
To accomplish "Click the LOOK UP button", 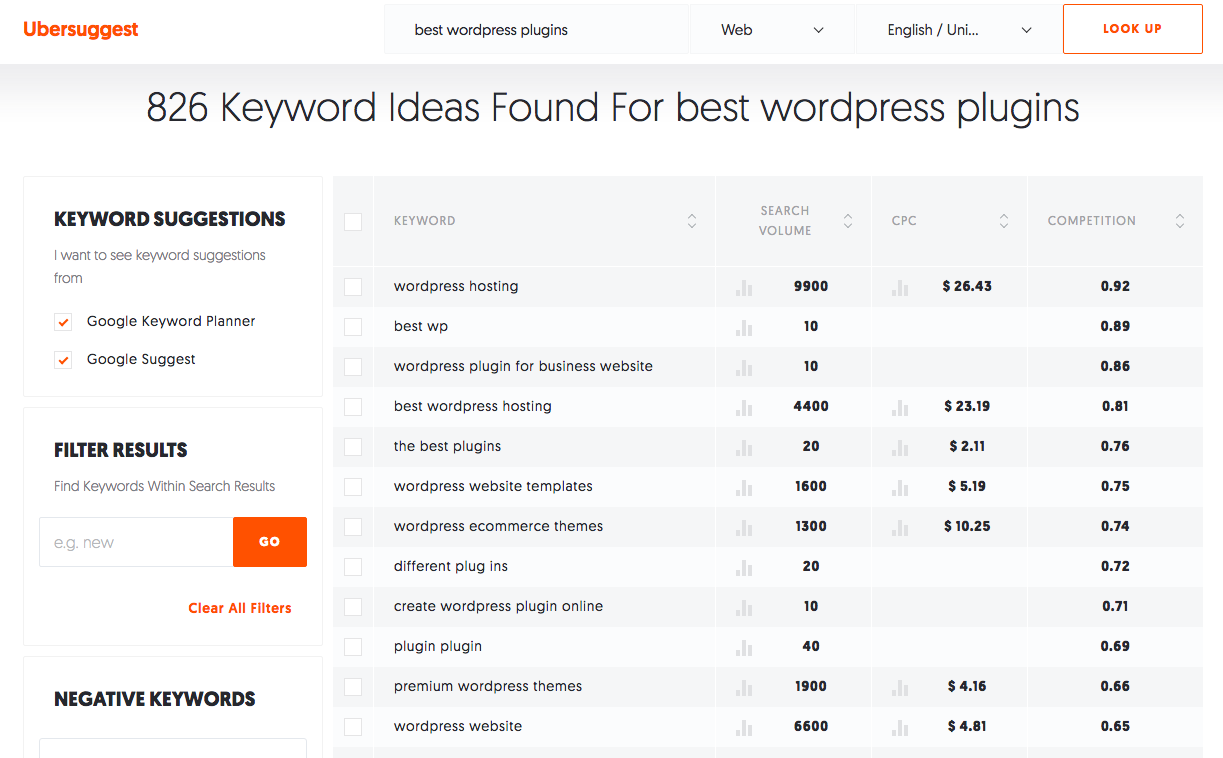I will 1132,29.
